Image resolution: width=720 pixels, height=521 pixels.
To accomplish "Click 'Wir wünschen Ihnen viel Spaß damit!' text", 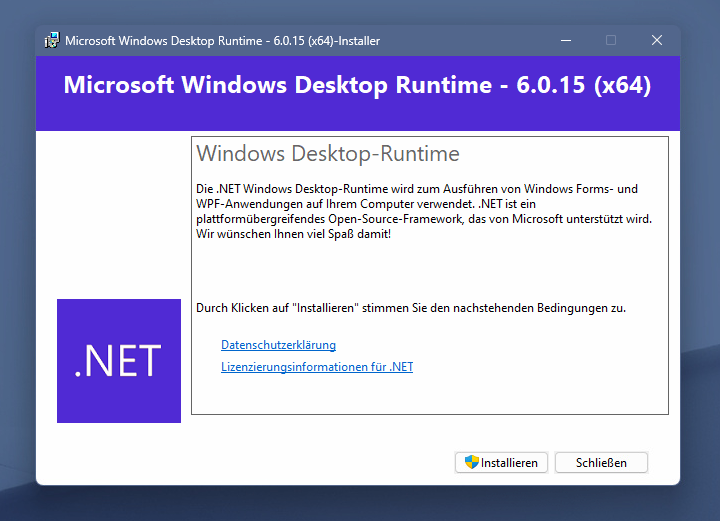I will click(x=293, y=234).
